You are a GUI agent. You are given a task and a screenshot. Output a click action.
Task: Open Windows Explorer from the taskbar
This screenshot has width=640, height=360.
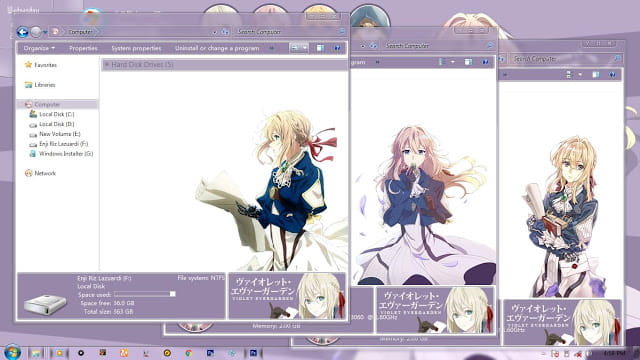tap(36, 353)
